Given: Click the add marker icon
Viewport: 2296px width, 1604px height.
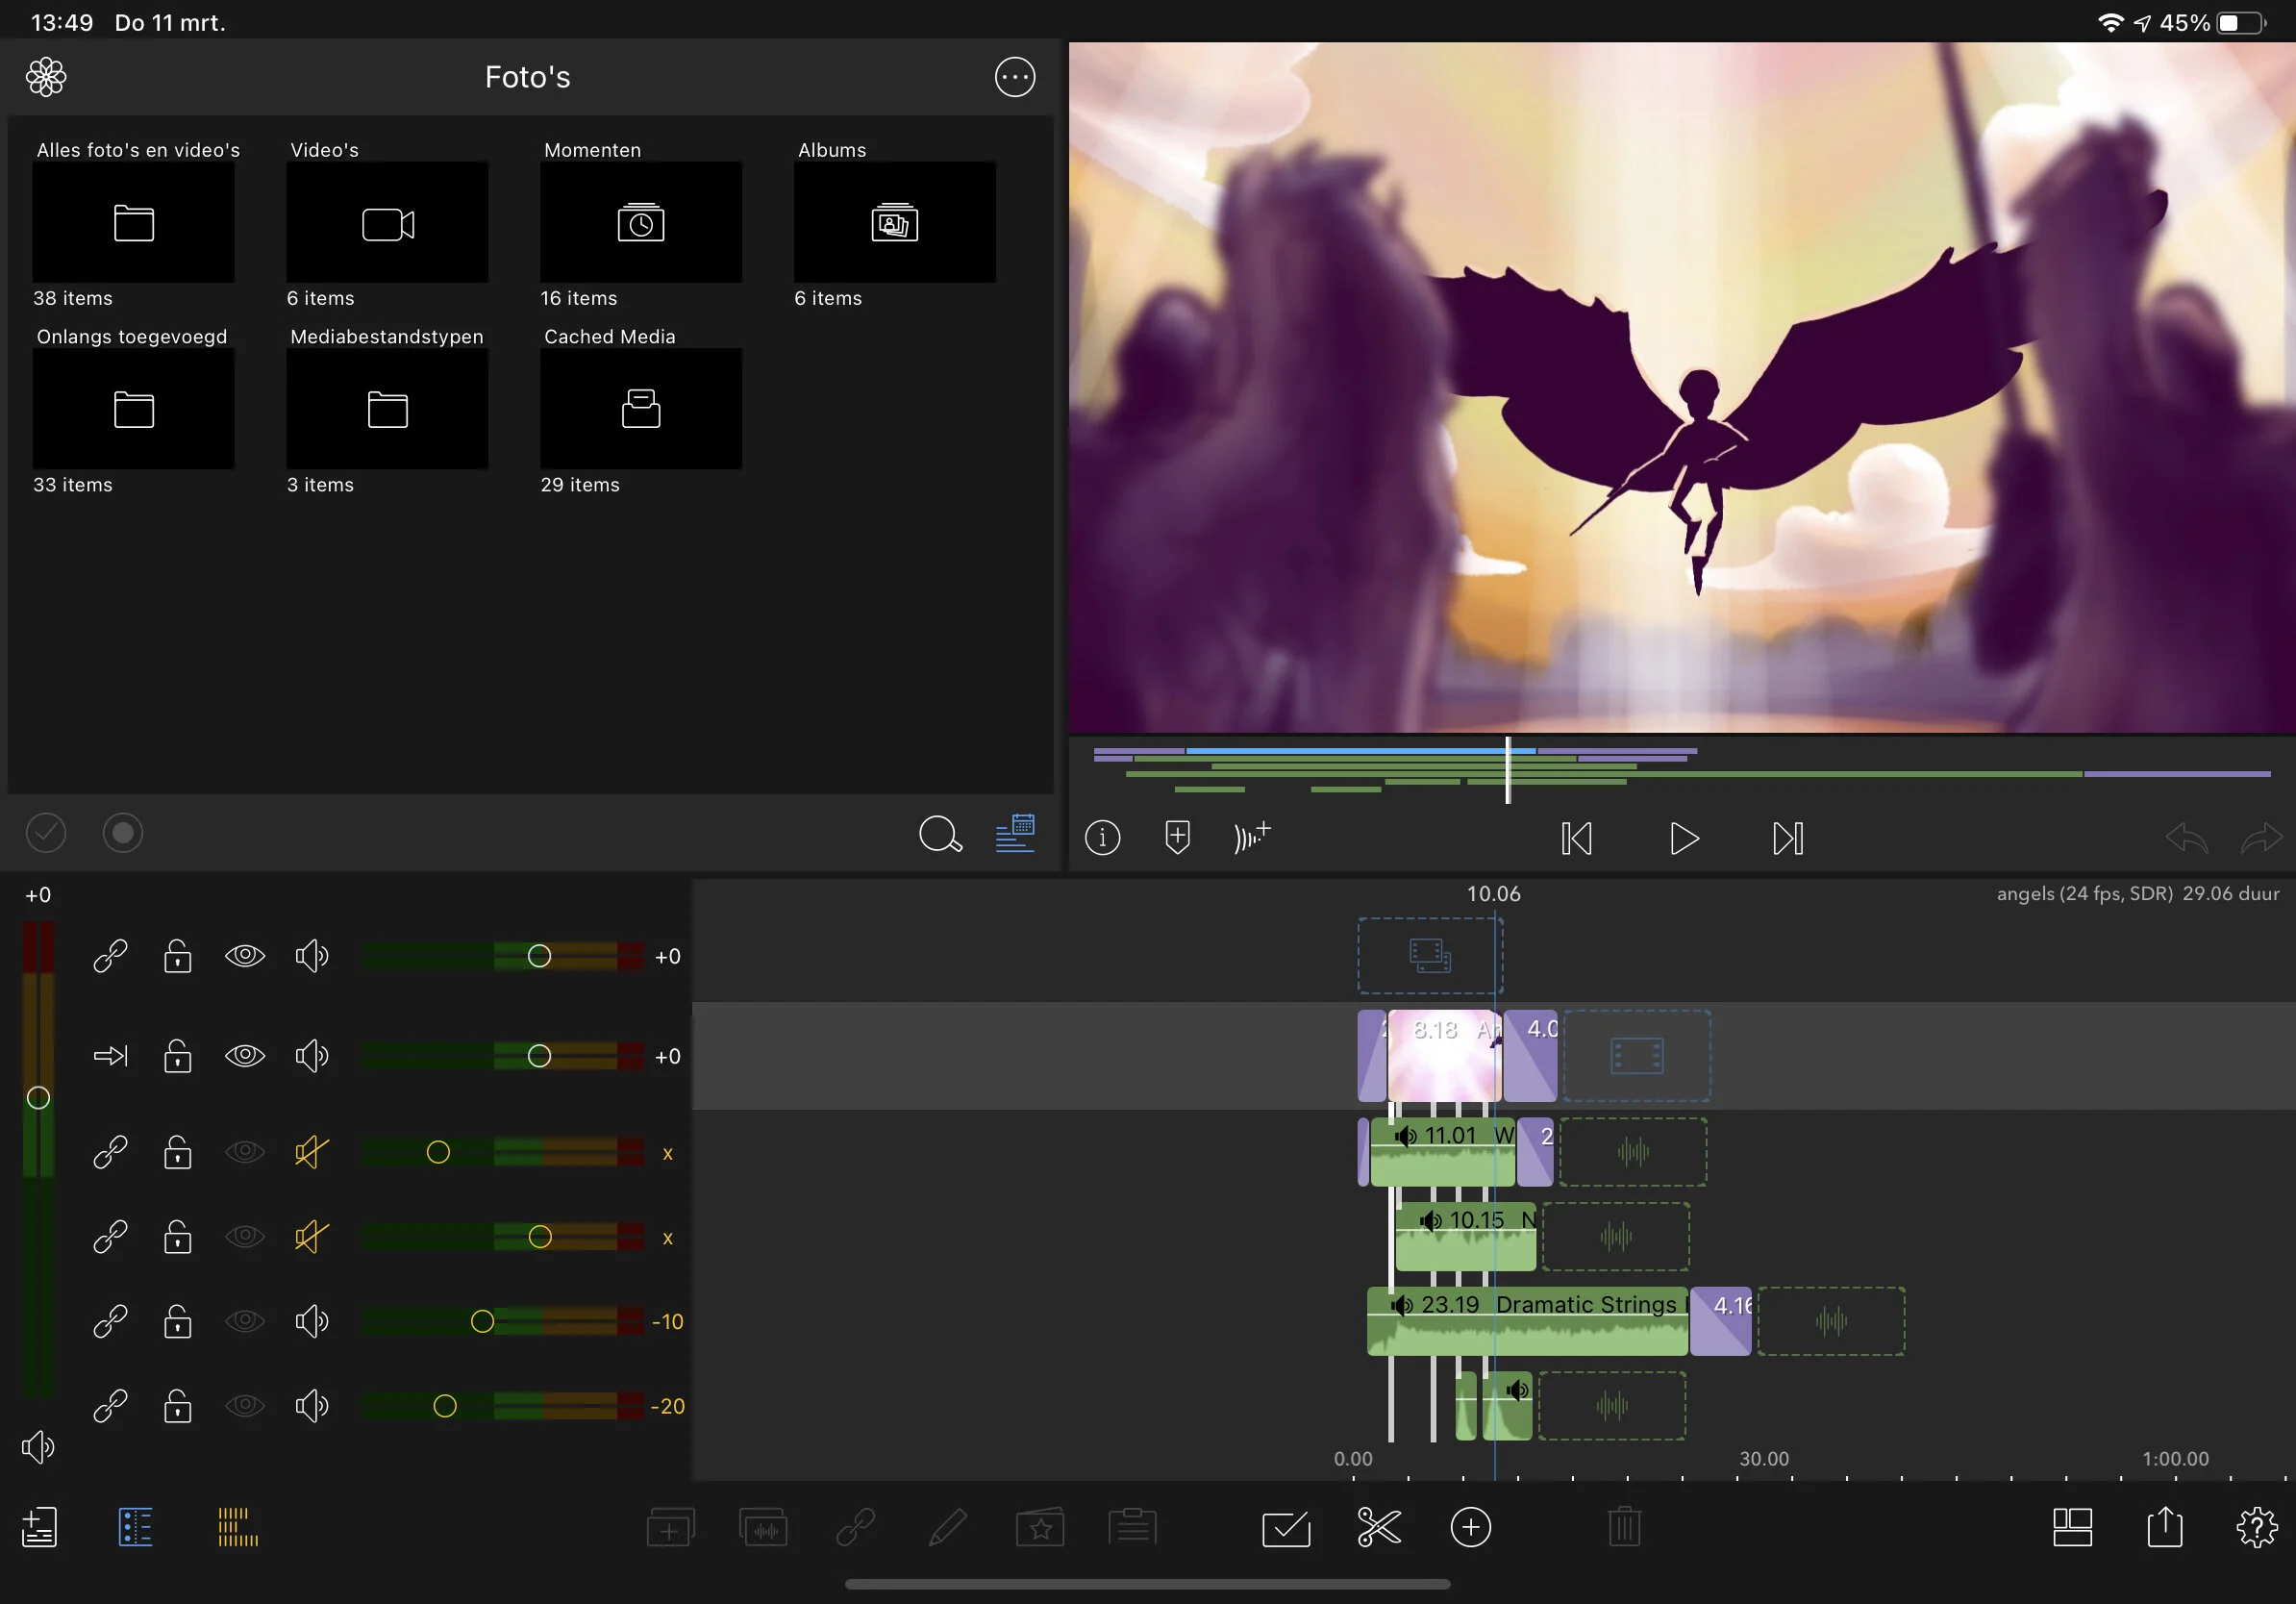Looking at the screenshot, I should pos(1177,837).
